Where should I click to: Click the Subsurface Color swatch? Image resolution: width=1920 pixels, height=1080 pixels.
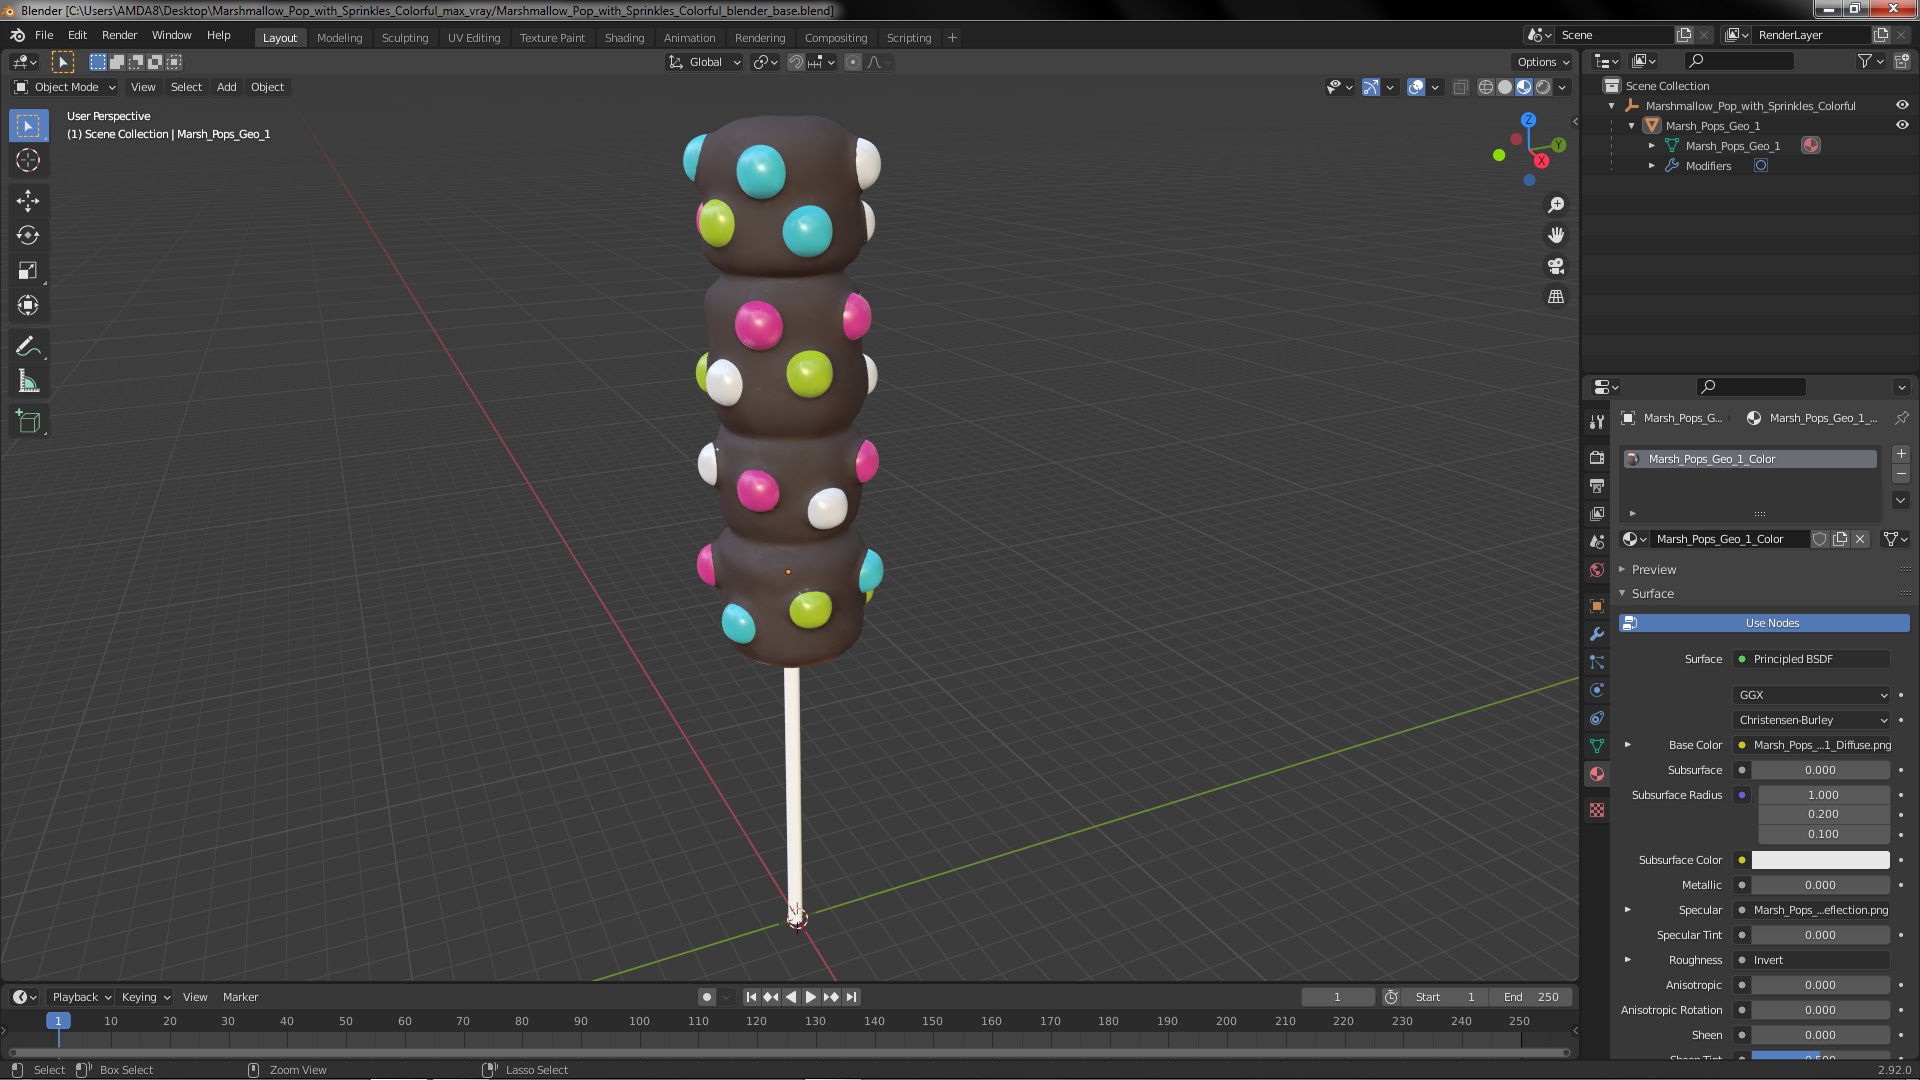coord(1820,860)
